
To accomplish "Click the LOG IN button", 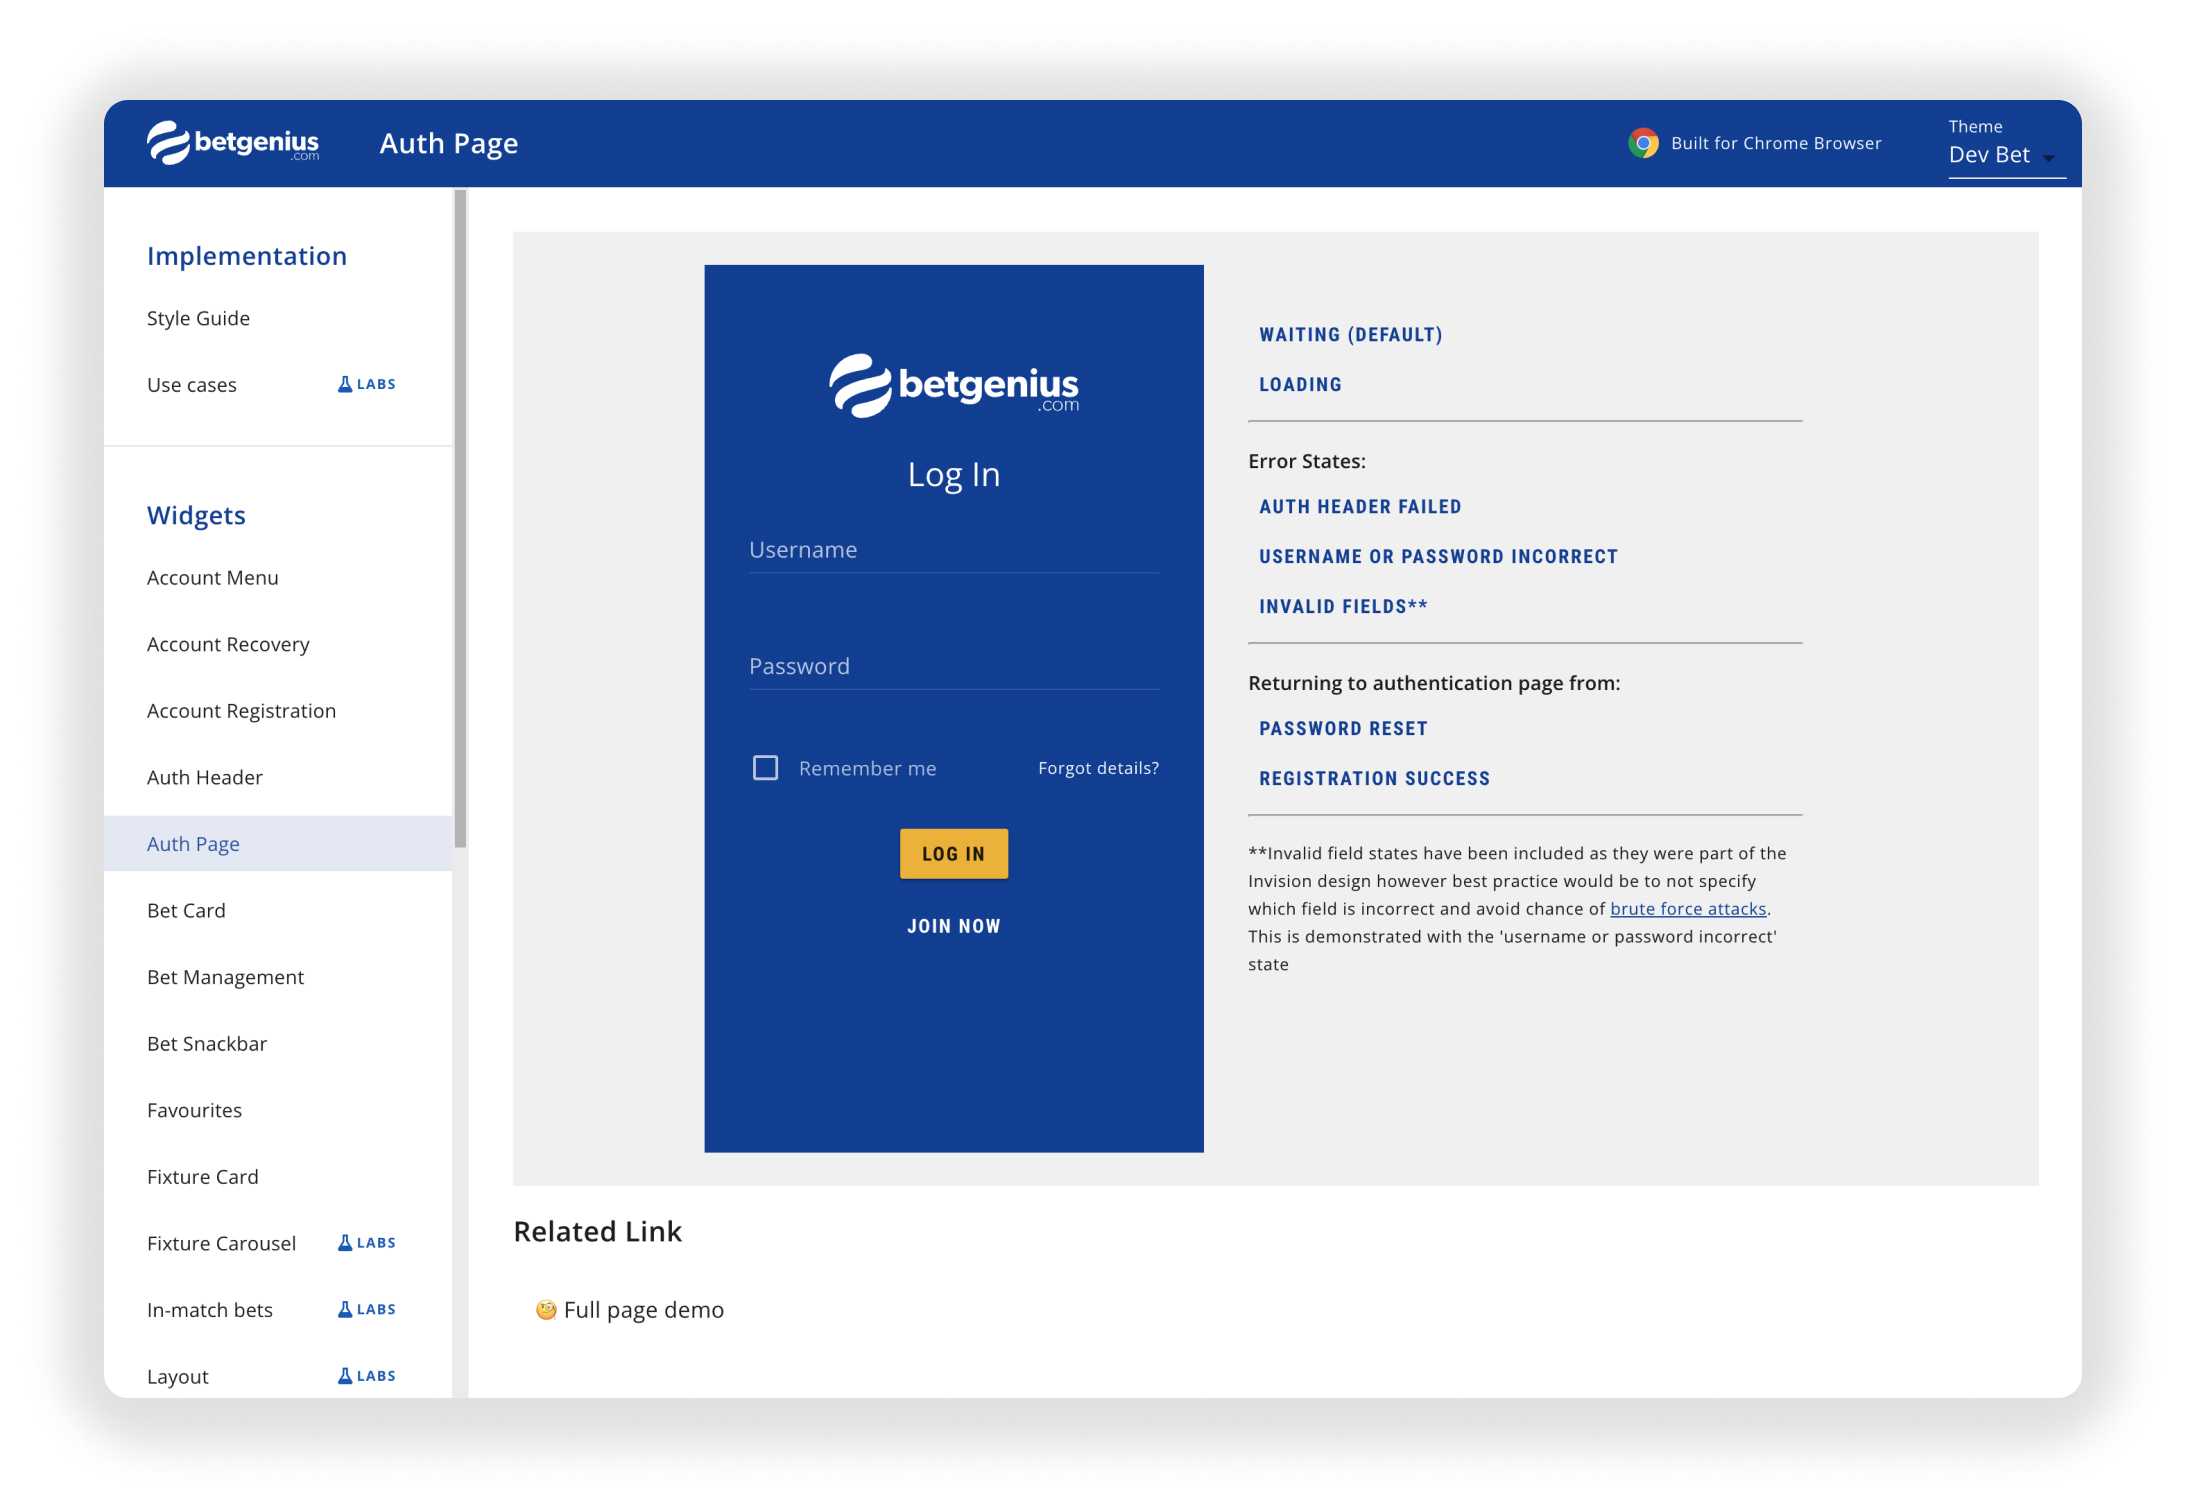I will pos(952,853).
